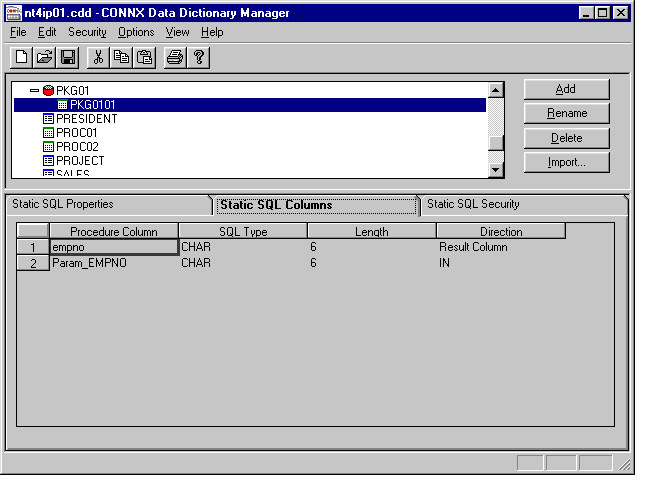The width and height of the screenshot is (646, 482).
Task: Select the PKG0101 tree item
Action: [250, 105]
